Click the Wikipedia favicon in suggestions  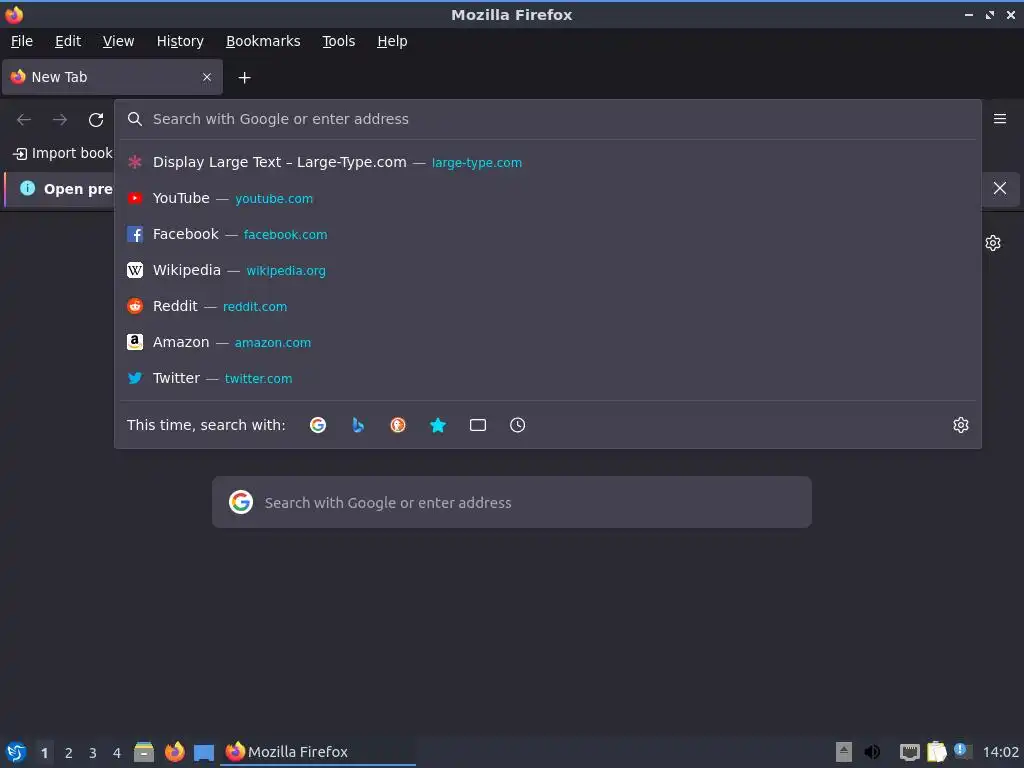tap(135, 270)
